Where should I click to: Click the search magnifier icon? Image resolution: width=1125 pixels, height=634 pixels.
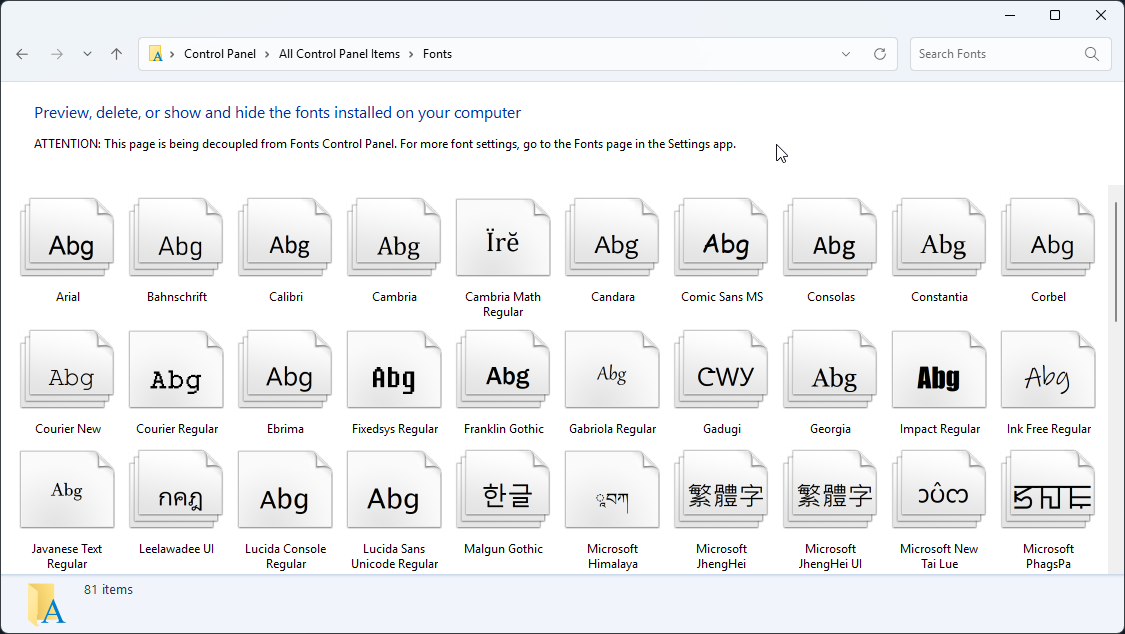(1091, 54)
